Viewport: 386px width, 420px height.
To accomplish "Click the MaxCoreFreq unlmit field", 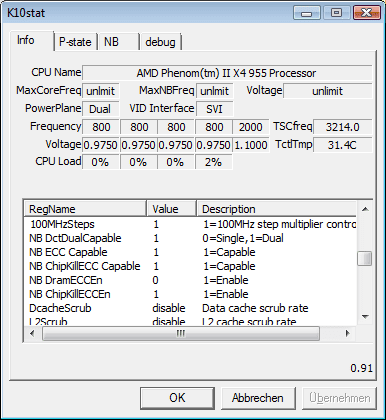I will tap(101, 91).
